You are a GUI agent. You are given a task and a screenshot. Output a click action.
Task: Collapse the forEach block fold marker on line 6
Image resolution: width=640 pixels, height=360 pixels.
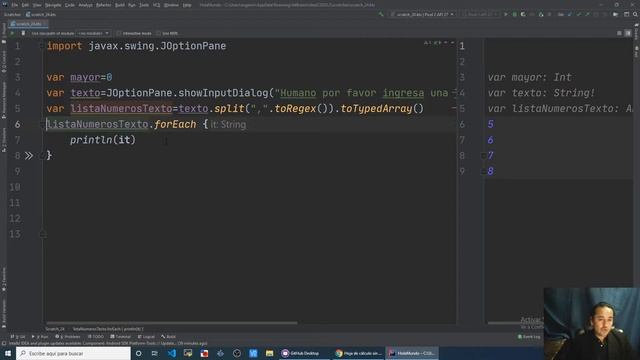click(x=43, y=124)
